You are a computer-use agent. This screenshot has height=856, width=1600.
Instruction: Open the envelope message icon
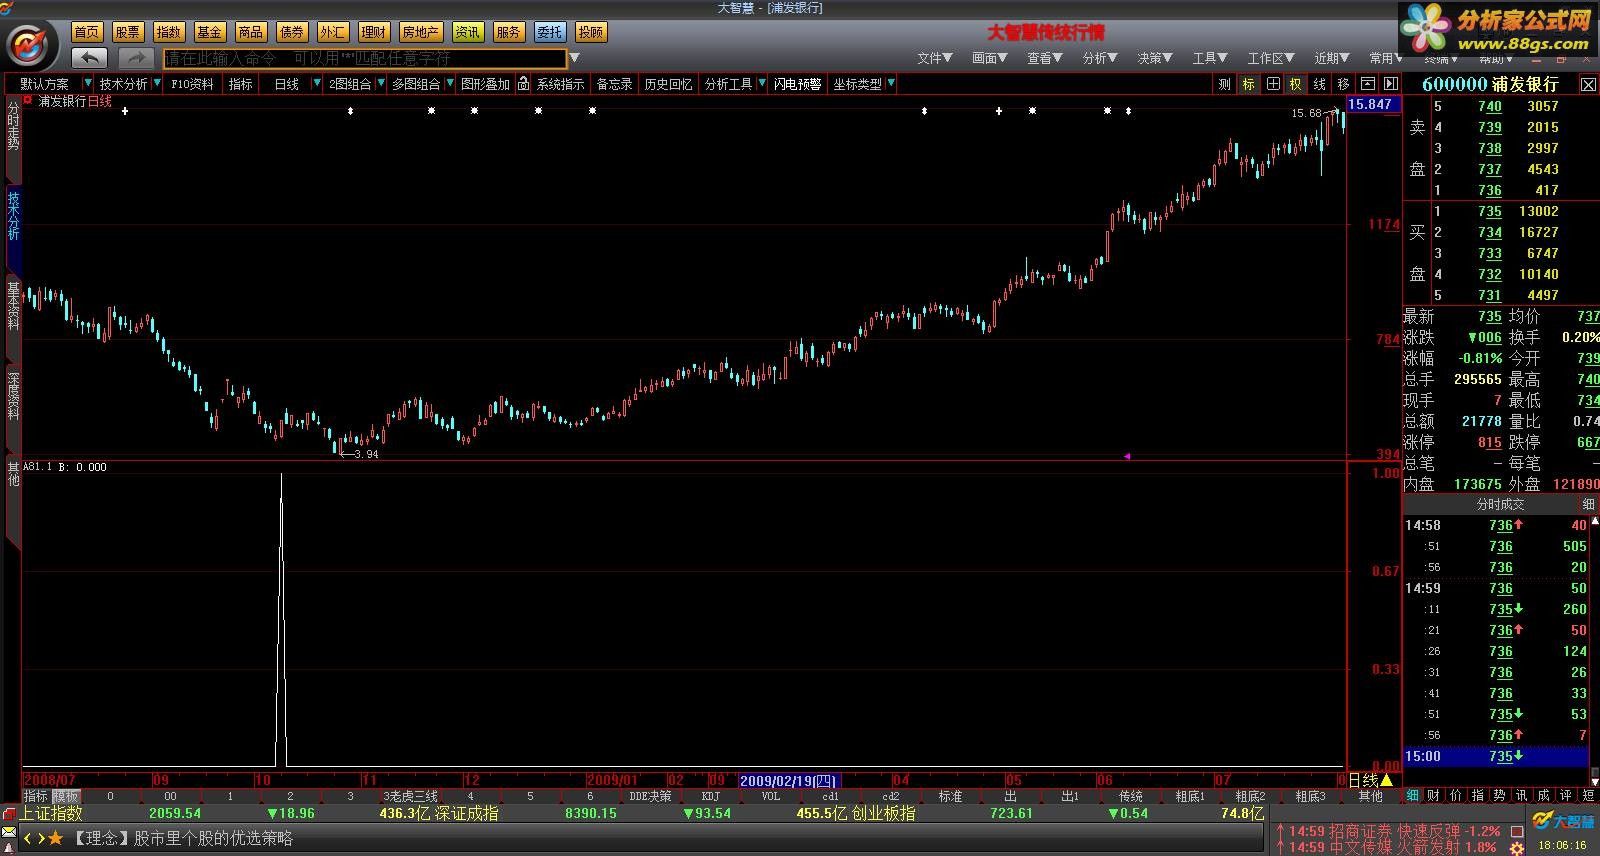pos(9,831)
